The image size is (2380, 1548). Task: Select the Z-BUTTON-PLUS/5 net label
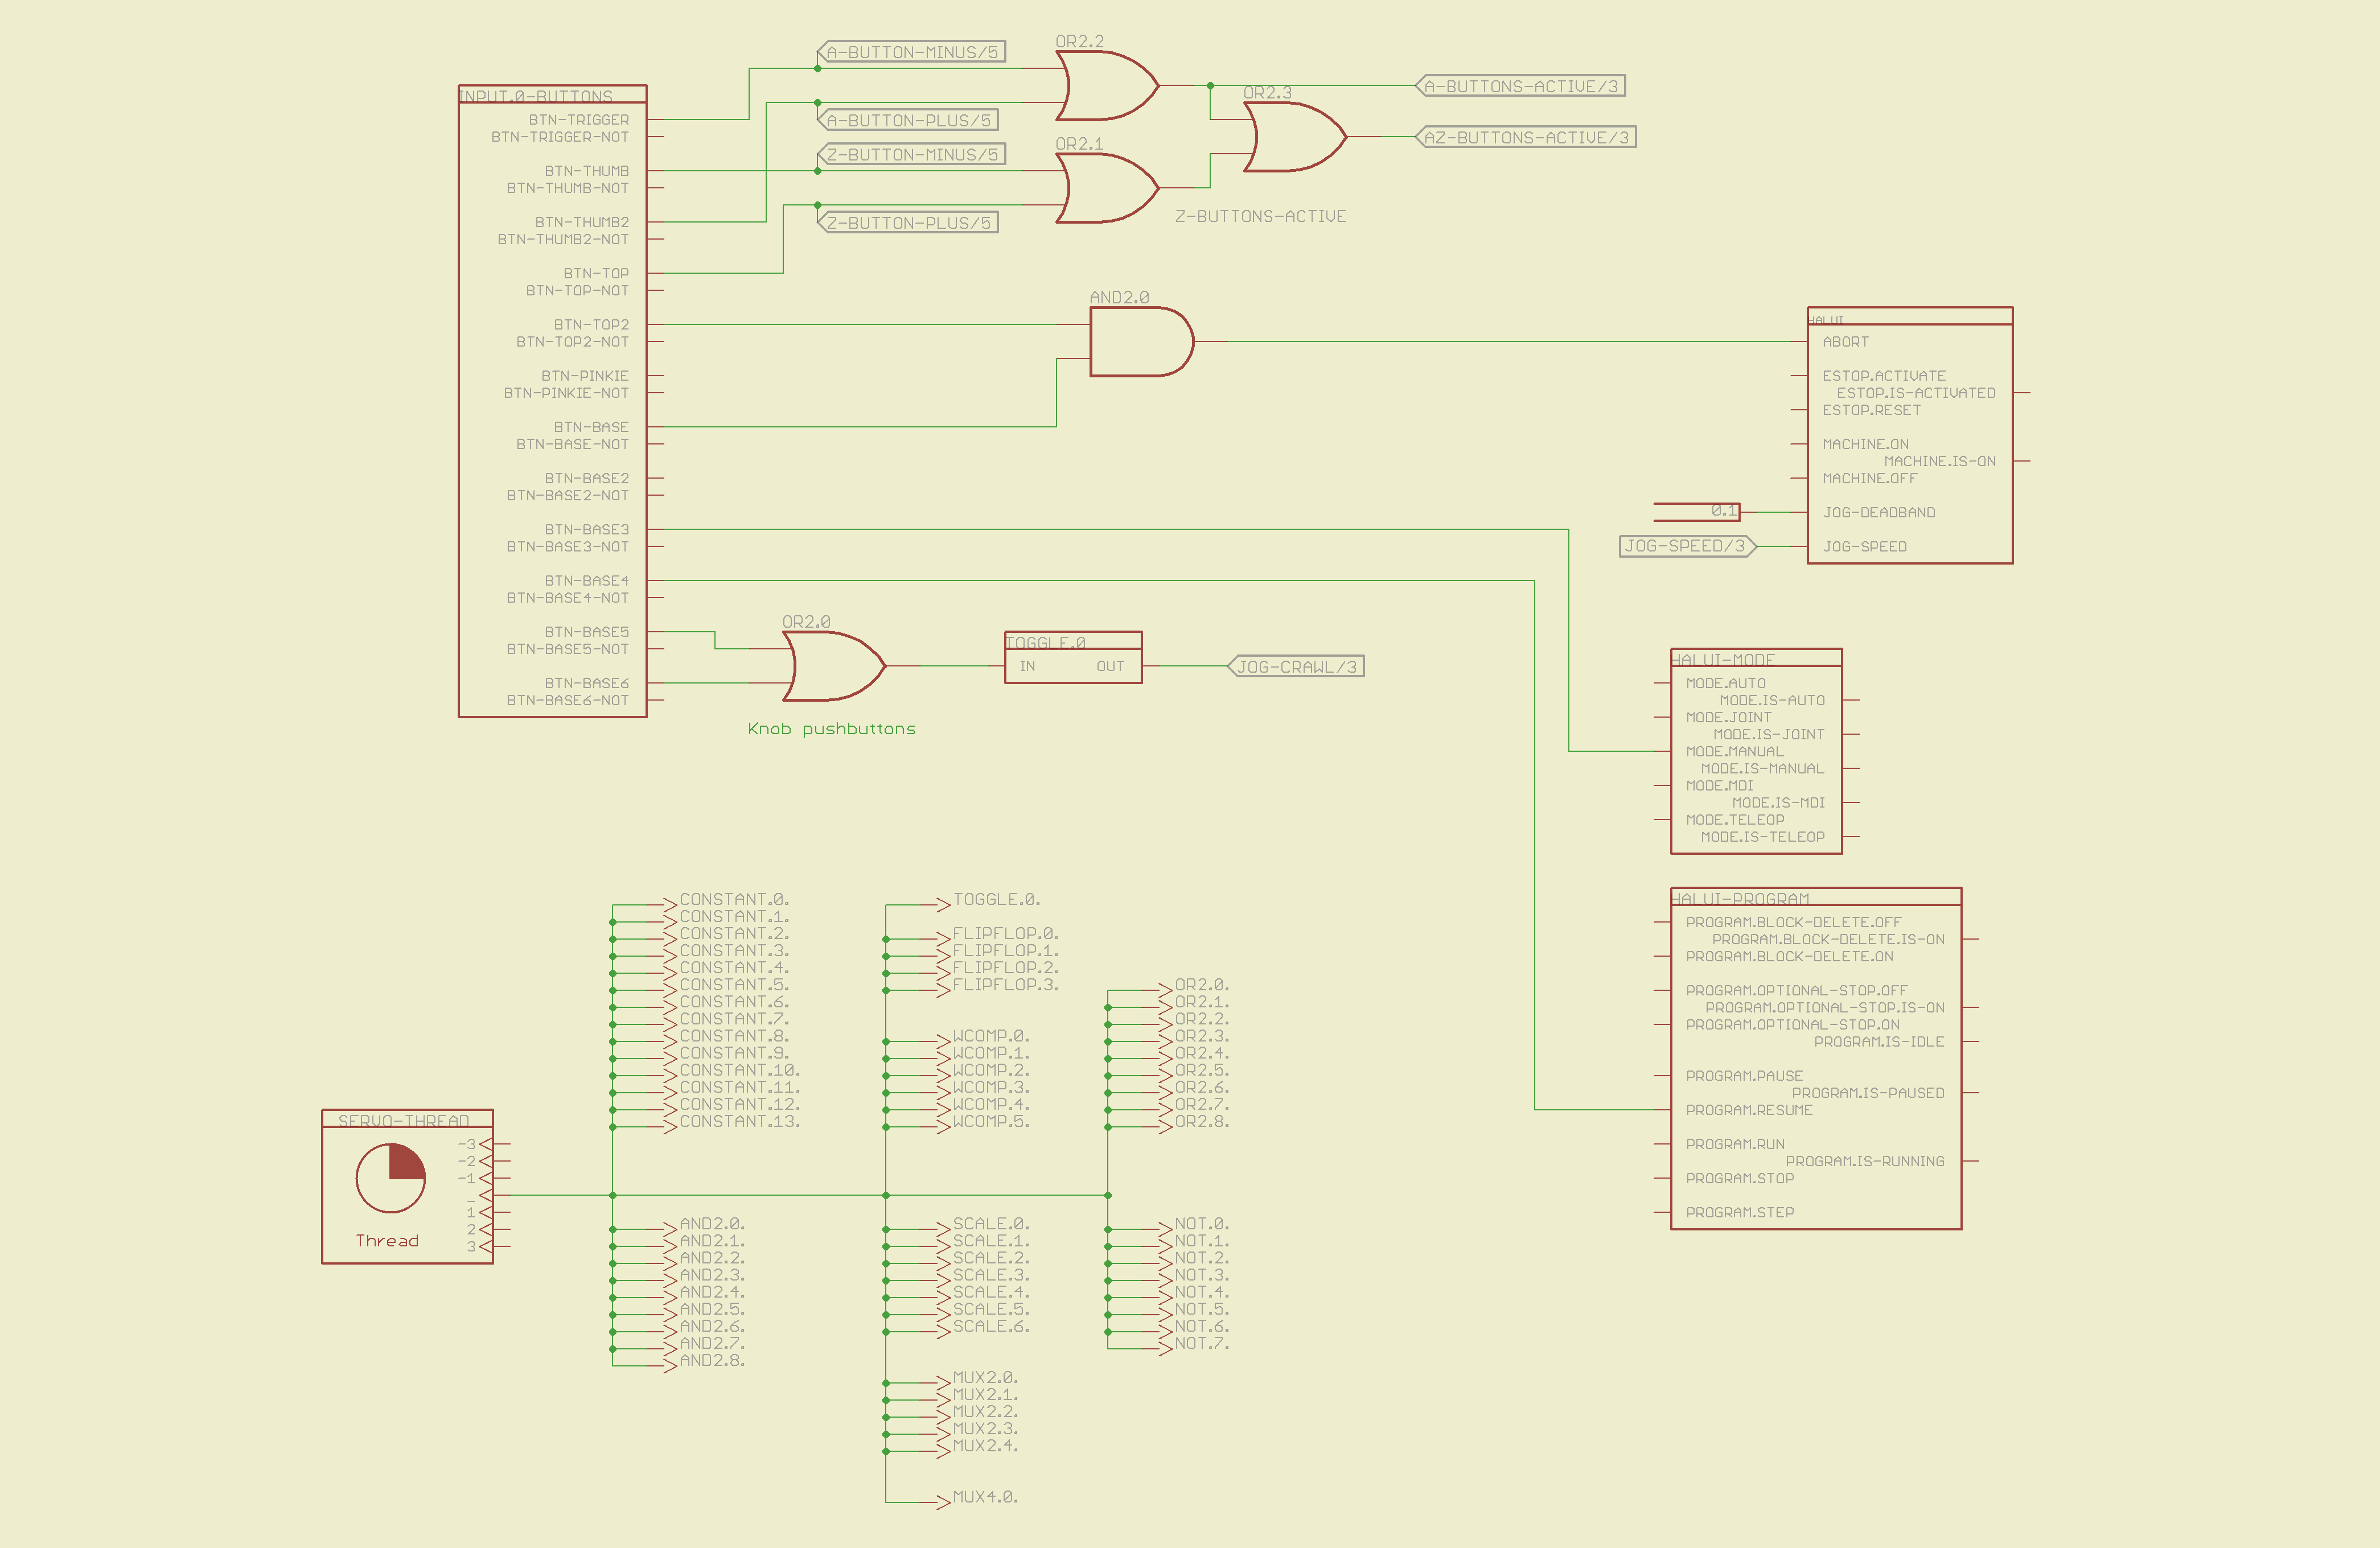tap(908, 223)
